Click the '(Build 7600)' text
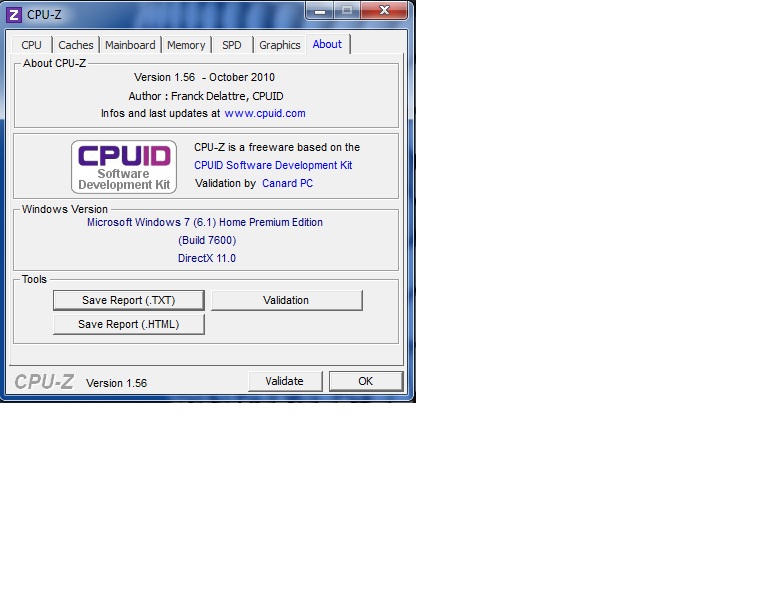768x614 pixels. [207, 240]
